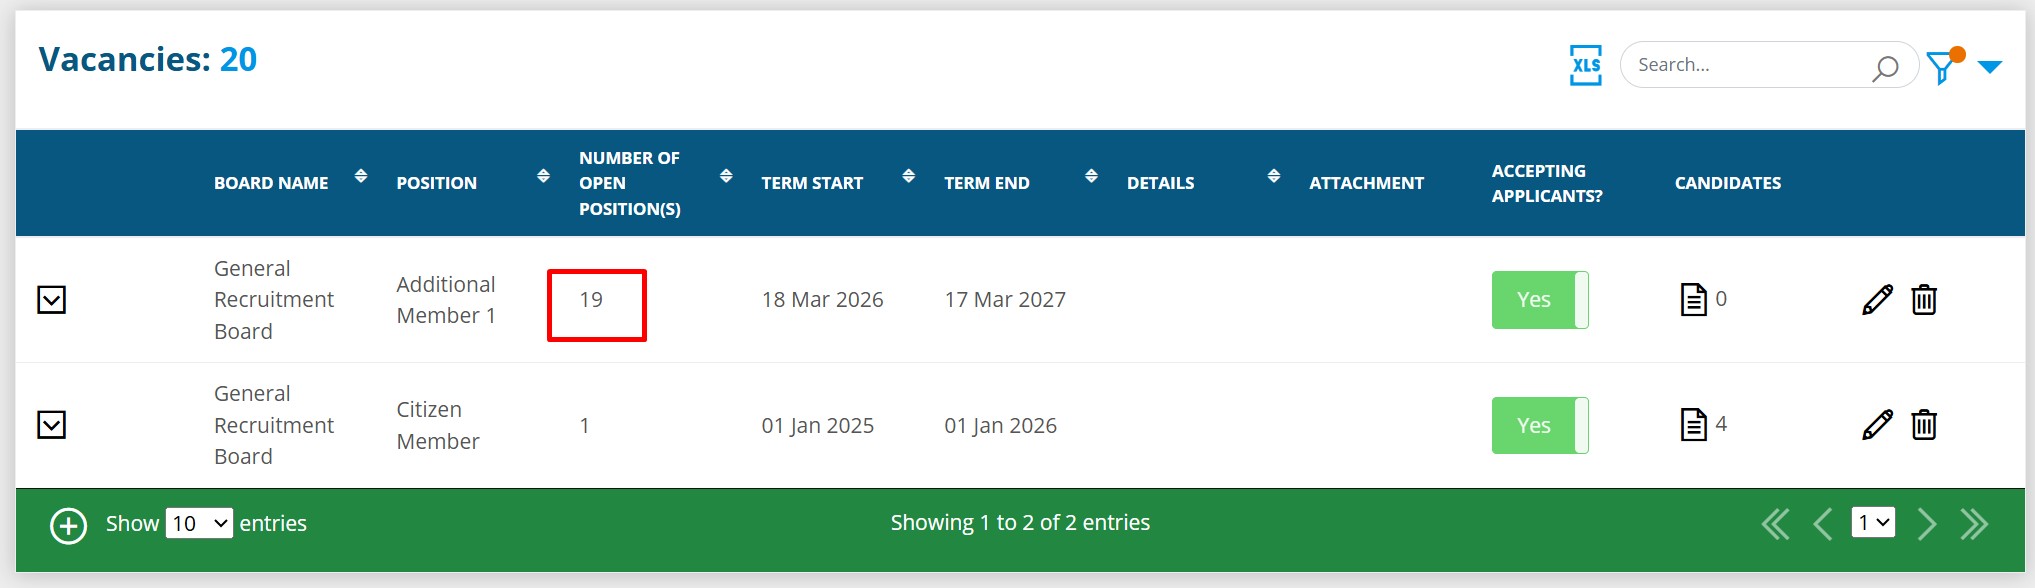Expand the blue filter dropdown arrow
Screen dimensions: 2035x588
[x=1990, y=67]
